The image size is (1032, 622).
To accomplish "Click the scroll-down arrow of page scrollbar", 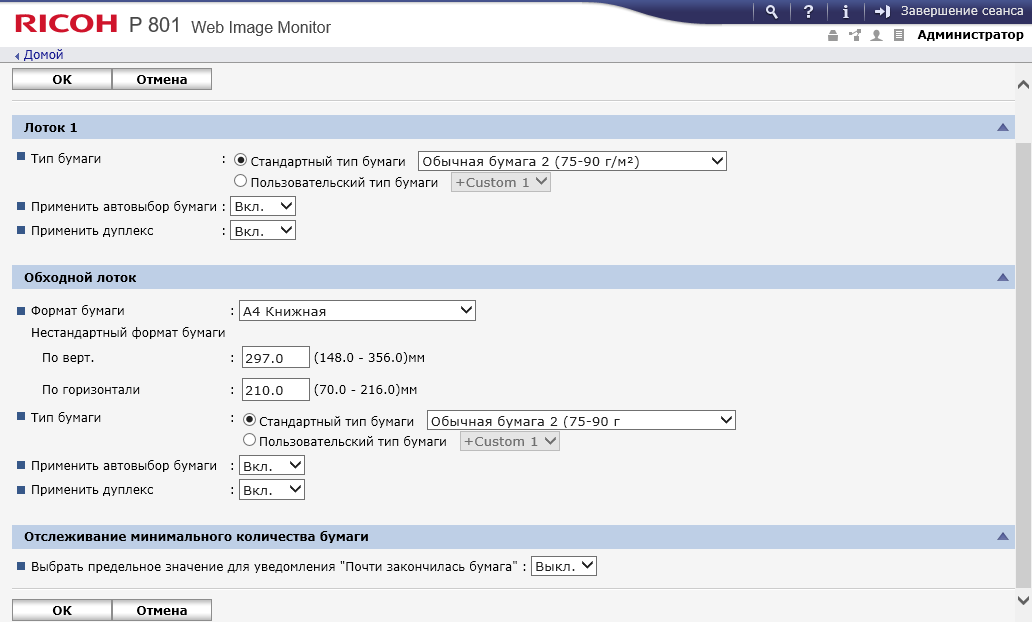I will (1023, 600).
